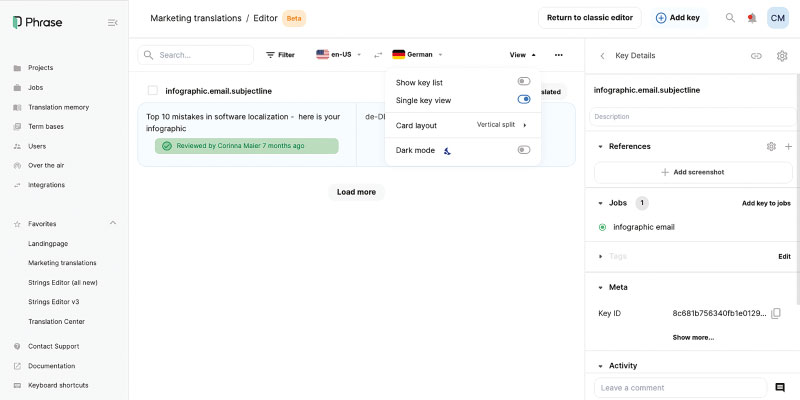
Task: Open notifications bell
Action: pos(752,18)
